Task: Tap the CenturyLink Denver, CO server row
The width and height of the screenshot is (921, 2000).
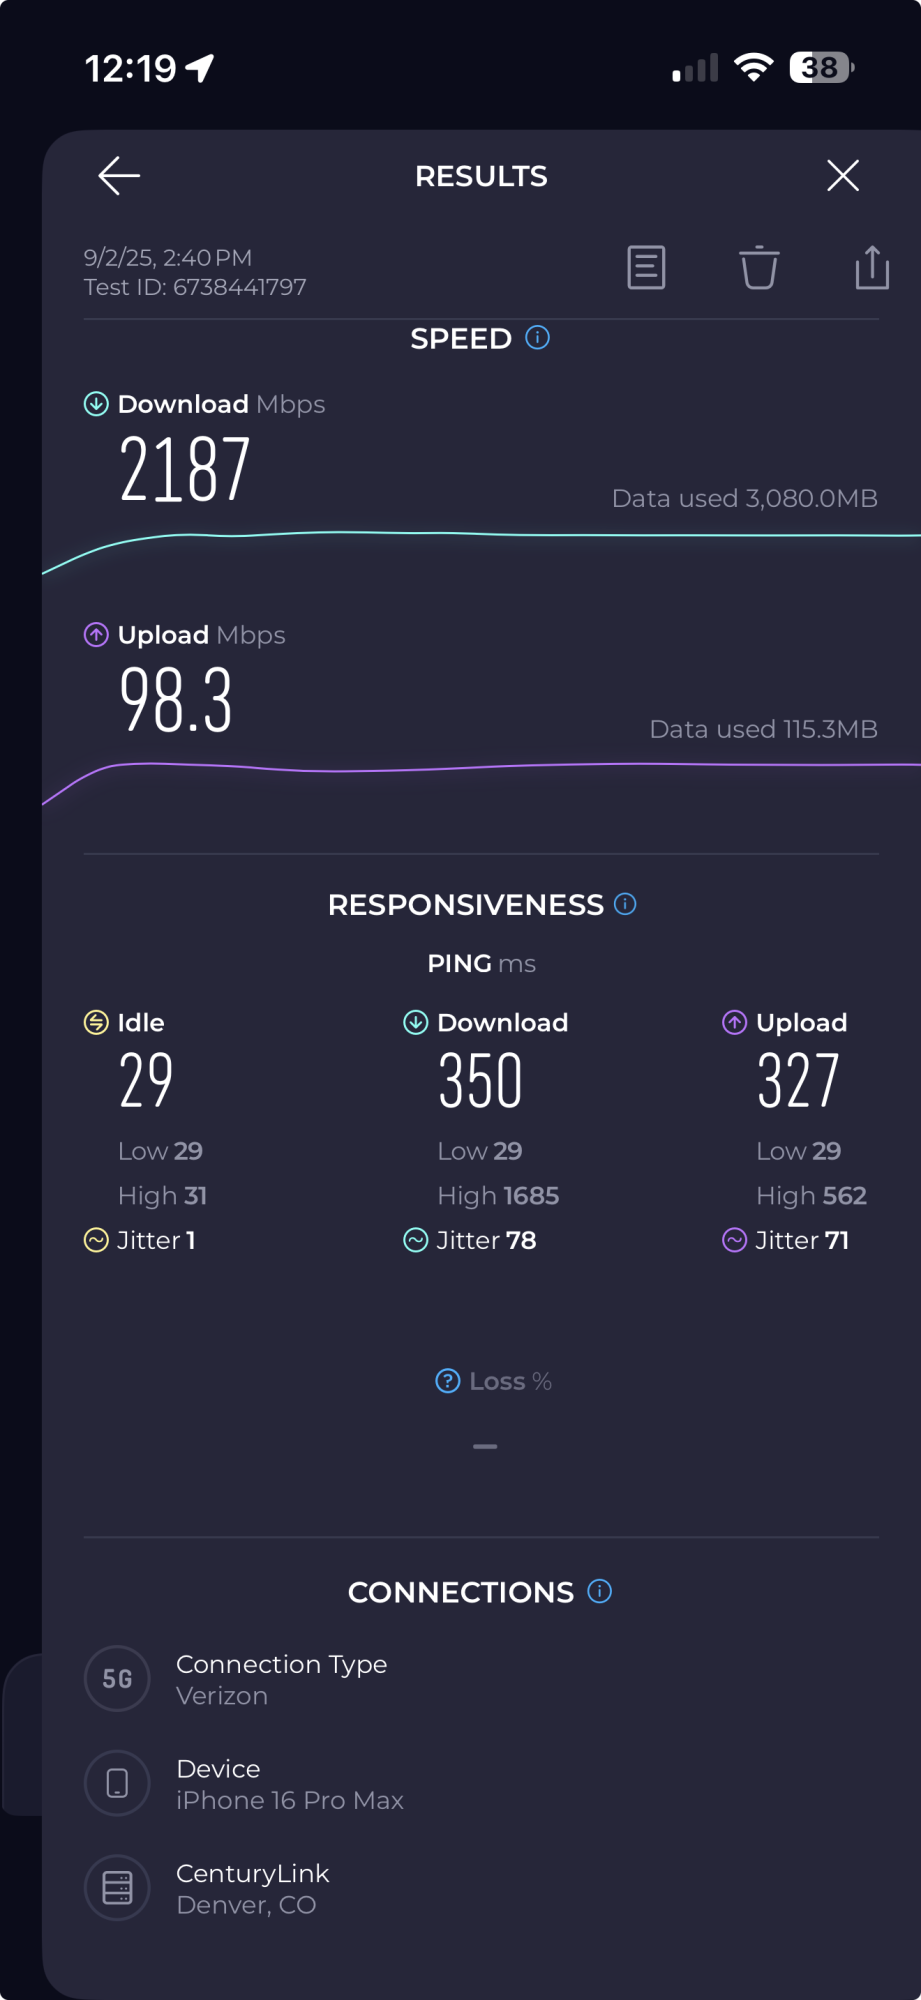Action: [253, 1889]
